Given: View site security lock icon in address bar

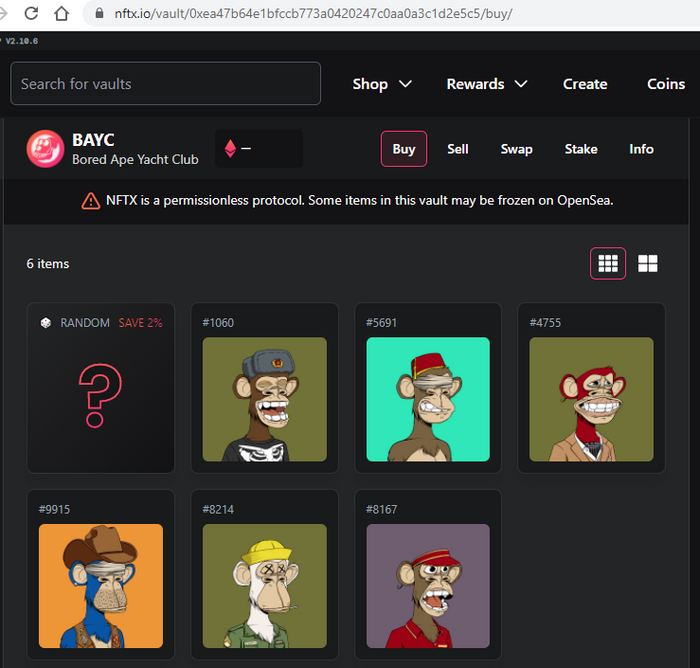Looking at the screenshot, I should (100, 13).
